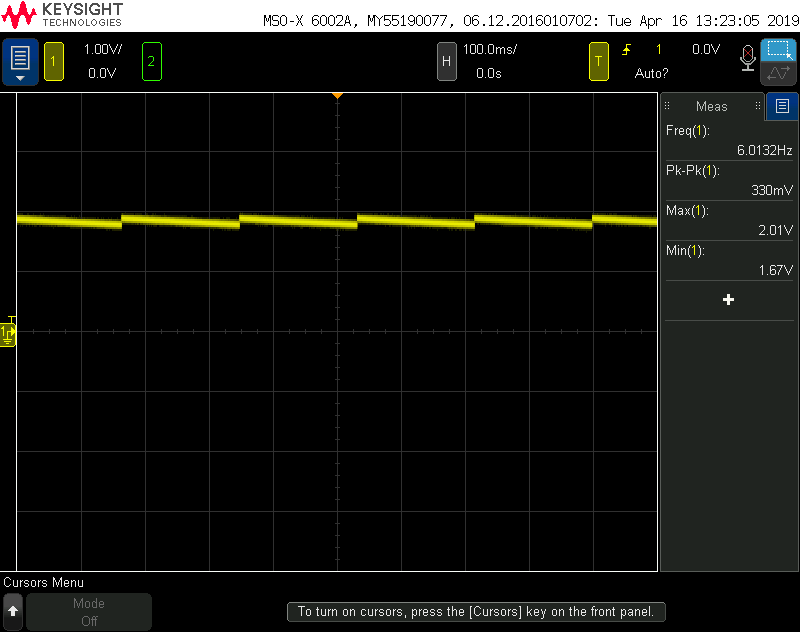This screenshot has width=800, height=632.
Task: Open the Horizontal H settings button
Action: pyautogui.click(x=446, y=62)
